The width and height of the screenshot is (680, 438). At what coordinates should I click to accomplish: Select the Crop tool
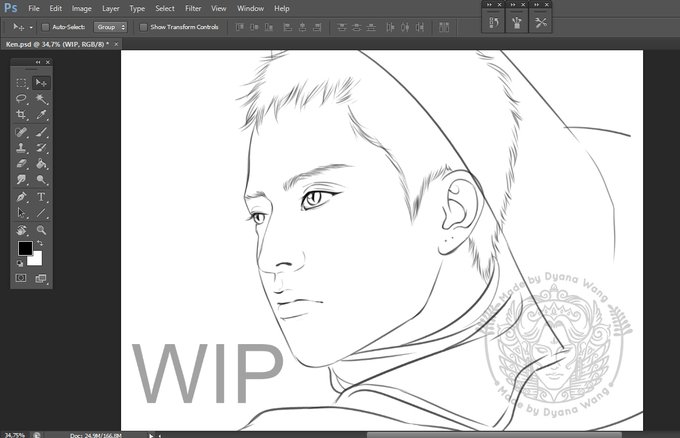[x=21, y=115]
